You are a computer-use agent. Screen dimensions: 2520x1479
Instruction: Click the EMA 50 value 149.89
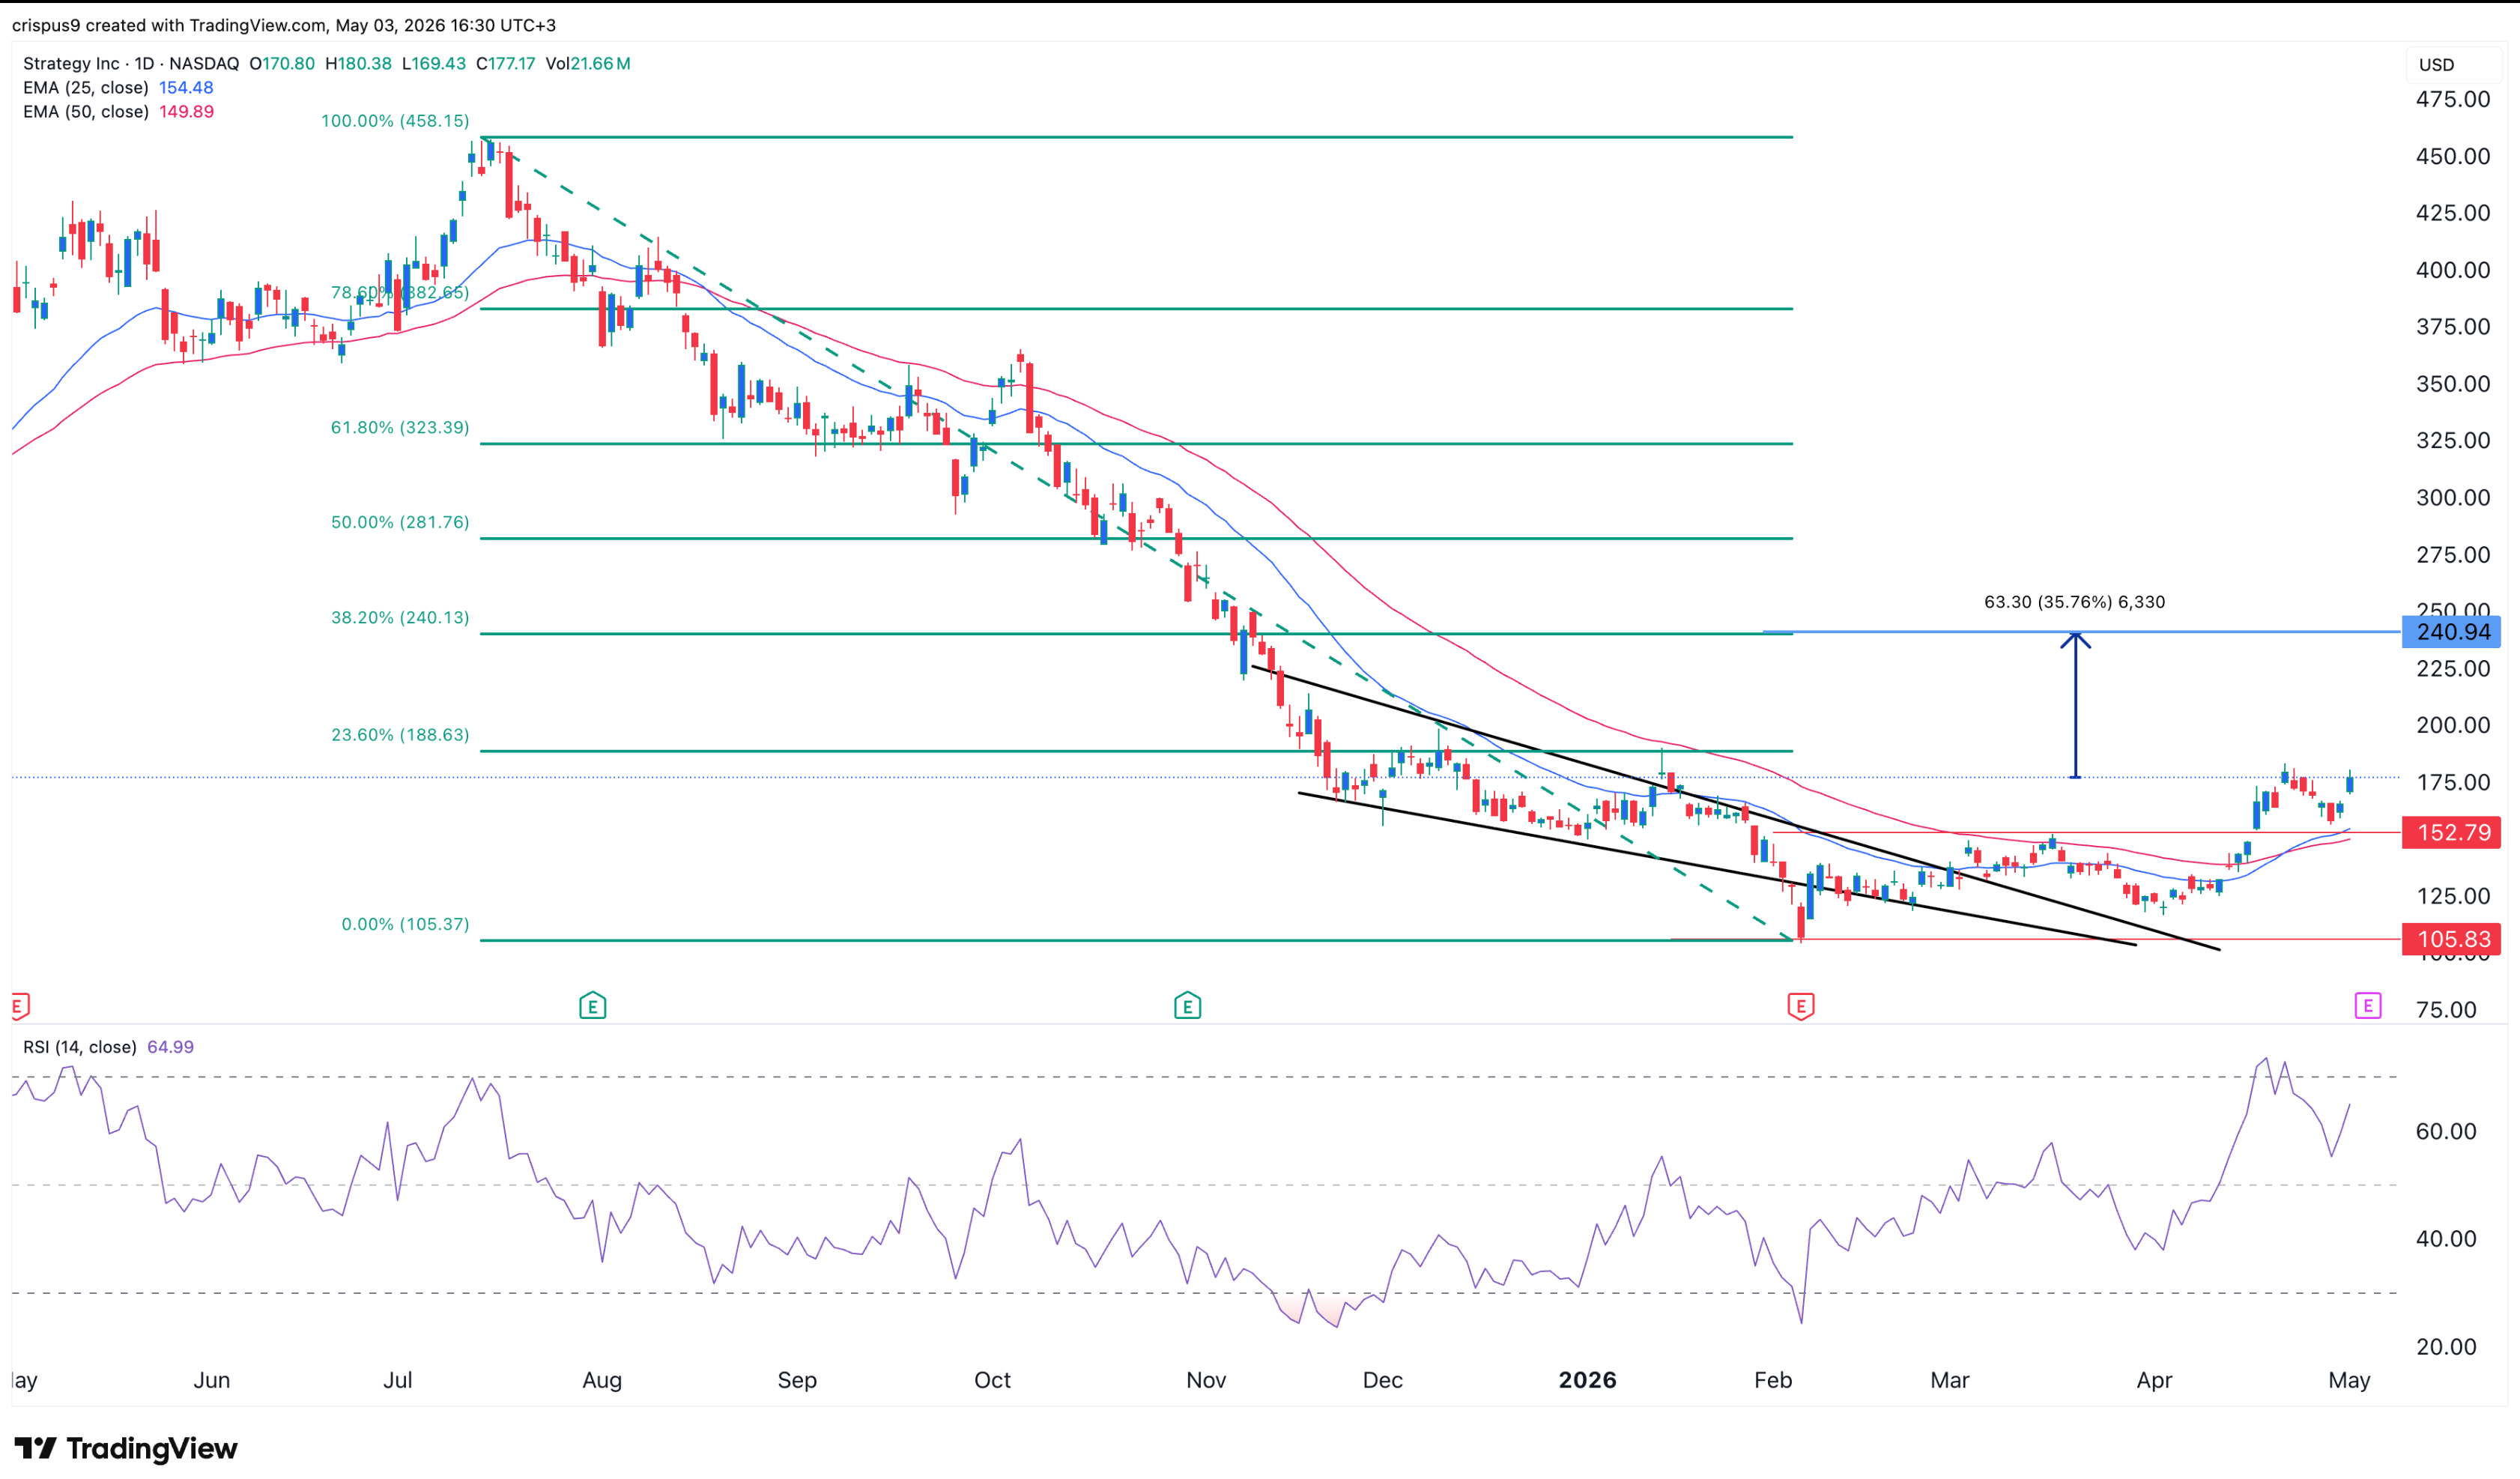tap(186, 112)
